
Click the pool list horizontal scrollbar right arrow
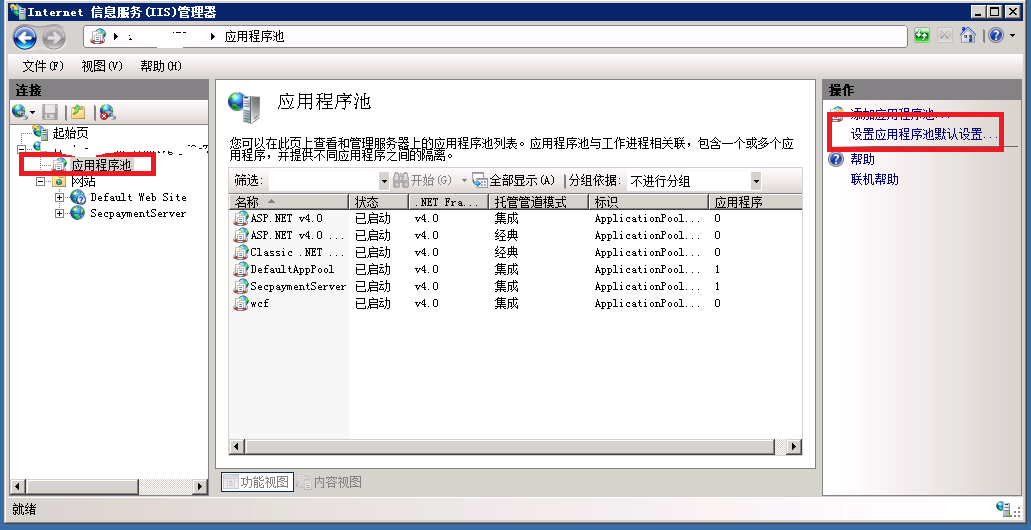(x=794, y=446)
